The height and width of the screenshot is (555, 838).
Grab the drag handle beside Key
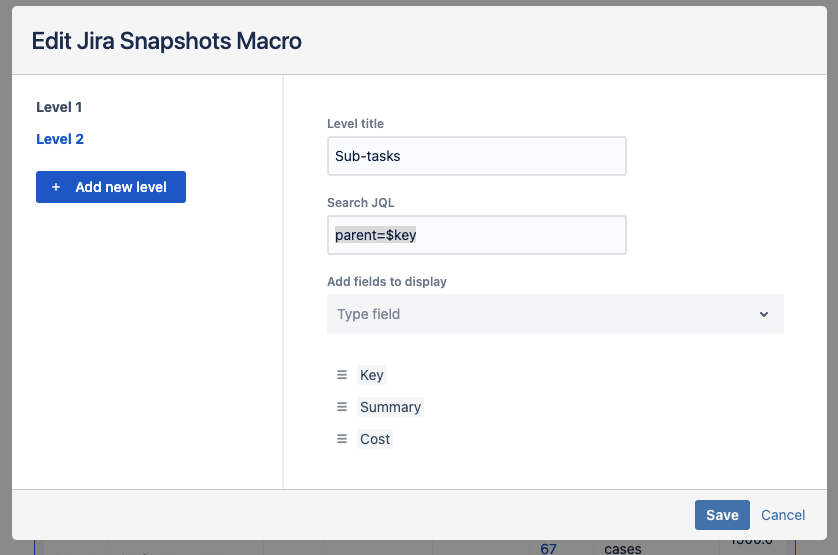click(342, 375)
